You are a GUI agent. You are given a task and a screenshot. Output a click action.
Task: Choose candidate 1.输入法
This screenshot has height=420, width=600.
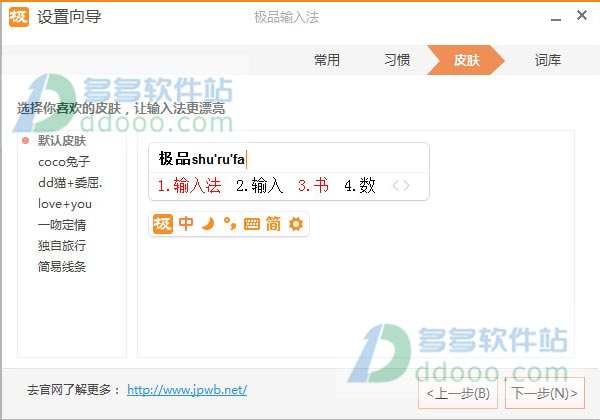189,186
